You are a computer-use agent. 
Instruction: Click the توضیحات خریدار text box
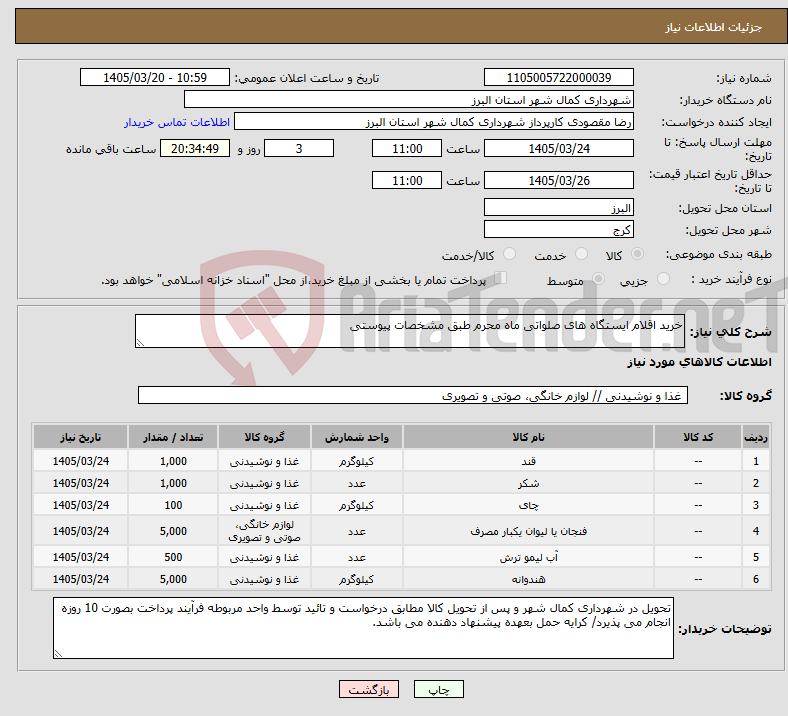click(363, 628)
